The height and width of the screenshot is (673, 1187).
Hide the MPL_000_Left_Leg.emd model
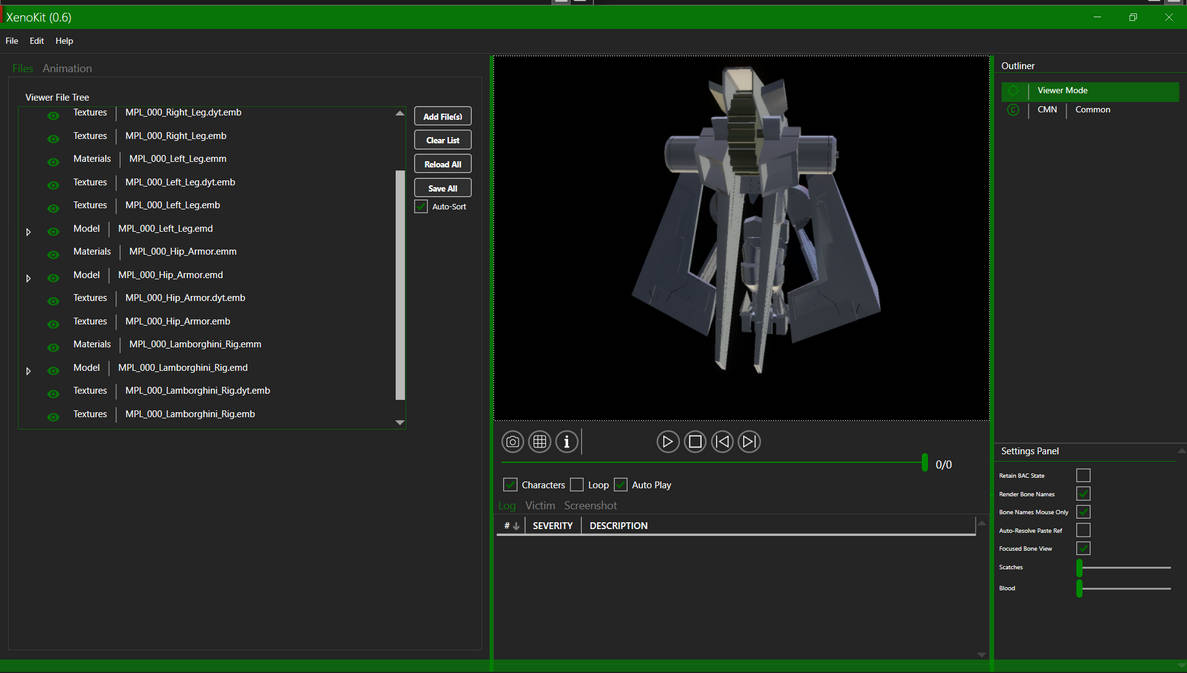click(x=53, y=232)
